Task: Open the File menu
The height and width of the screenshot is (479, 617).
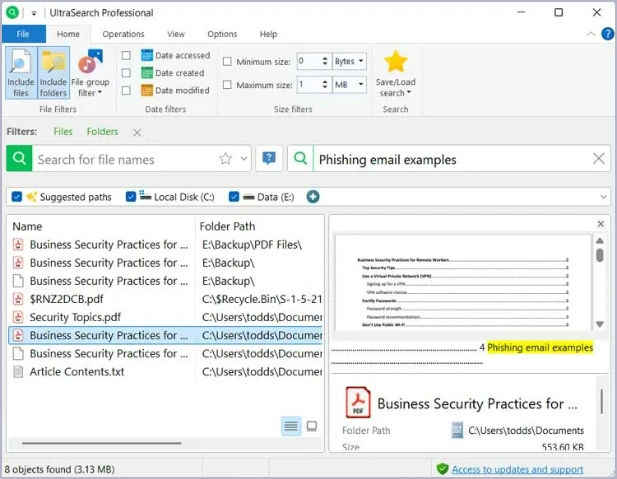Action: 21,34
